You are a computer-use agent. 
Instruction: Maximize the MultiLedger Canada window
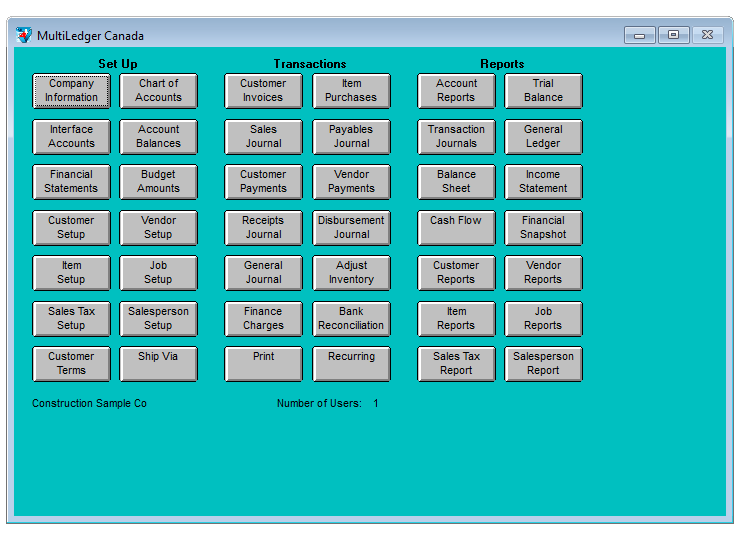point(673,35)
